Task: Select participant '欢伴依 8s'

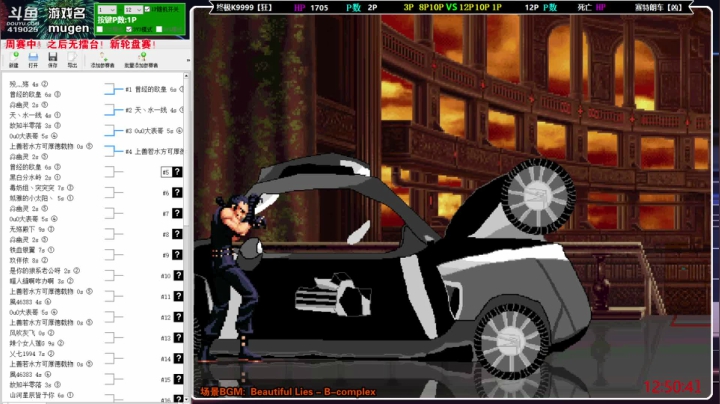Action: [x=28, y=260]
